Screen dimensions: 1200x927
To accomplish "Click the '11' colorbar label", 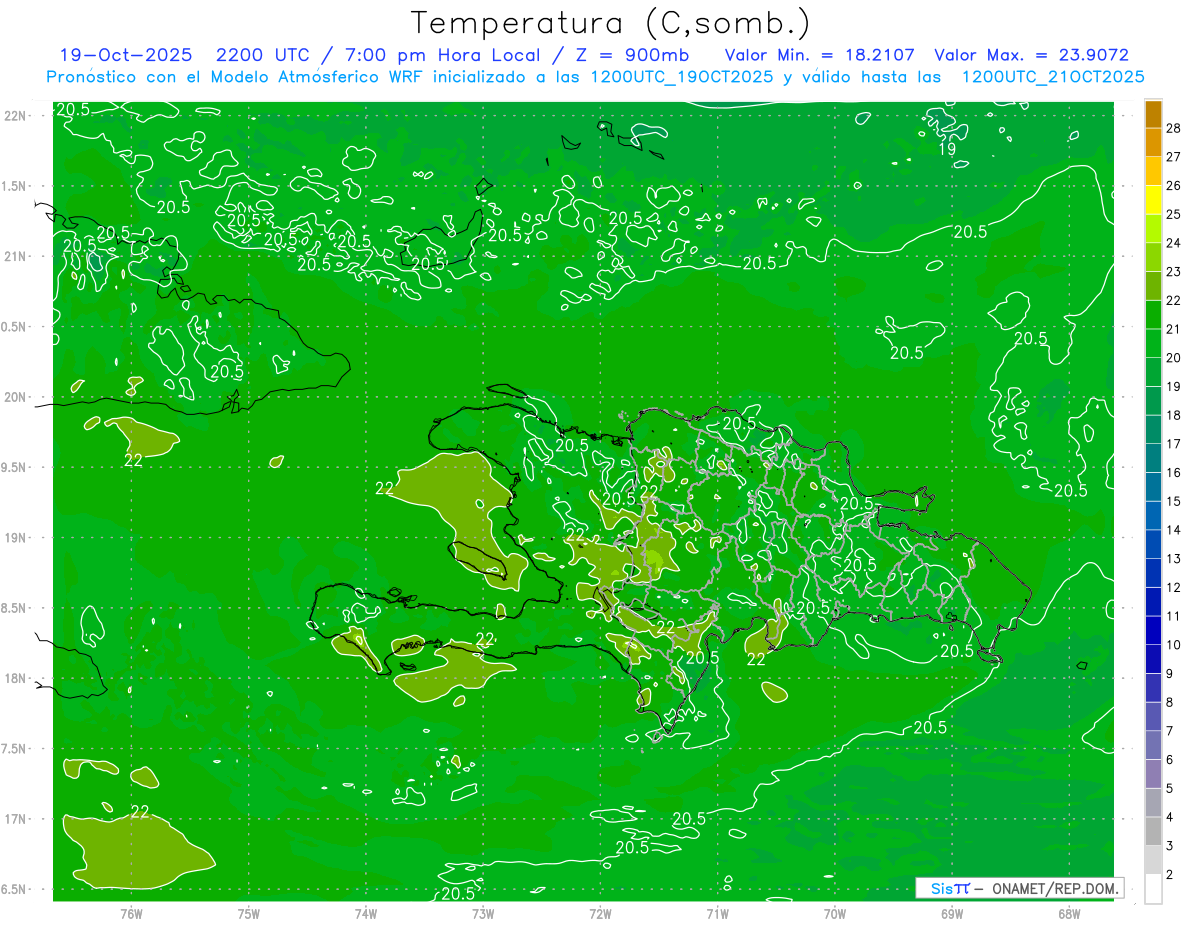I will 1174,616.
